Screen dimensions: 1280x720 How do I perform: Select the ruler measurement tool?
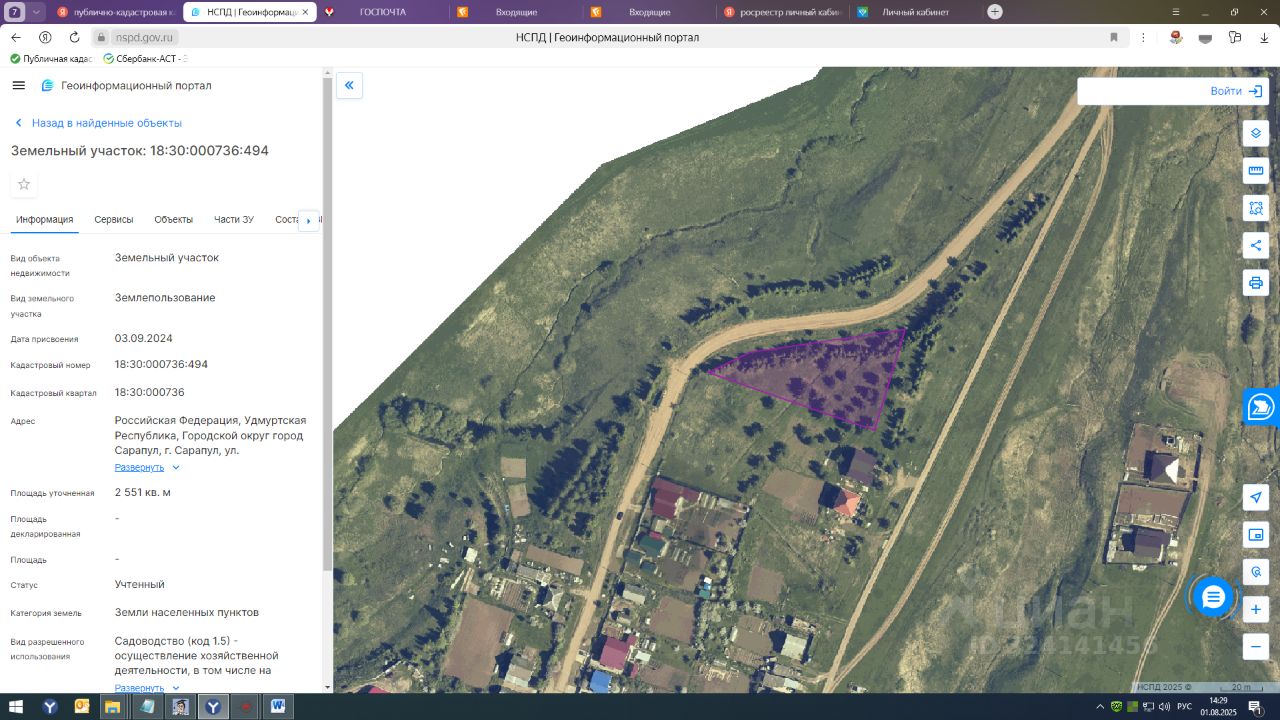(x=1256, y=171)
